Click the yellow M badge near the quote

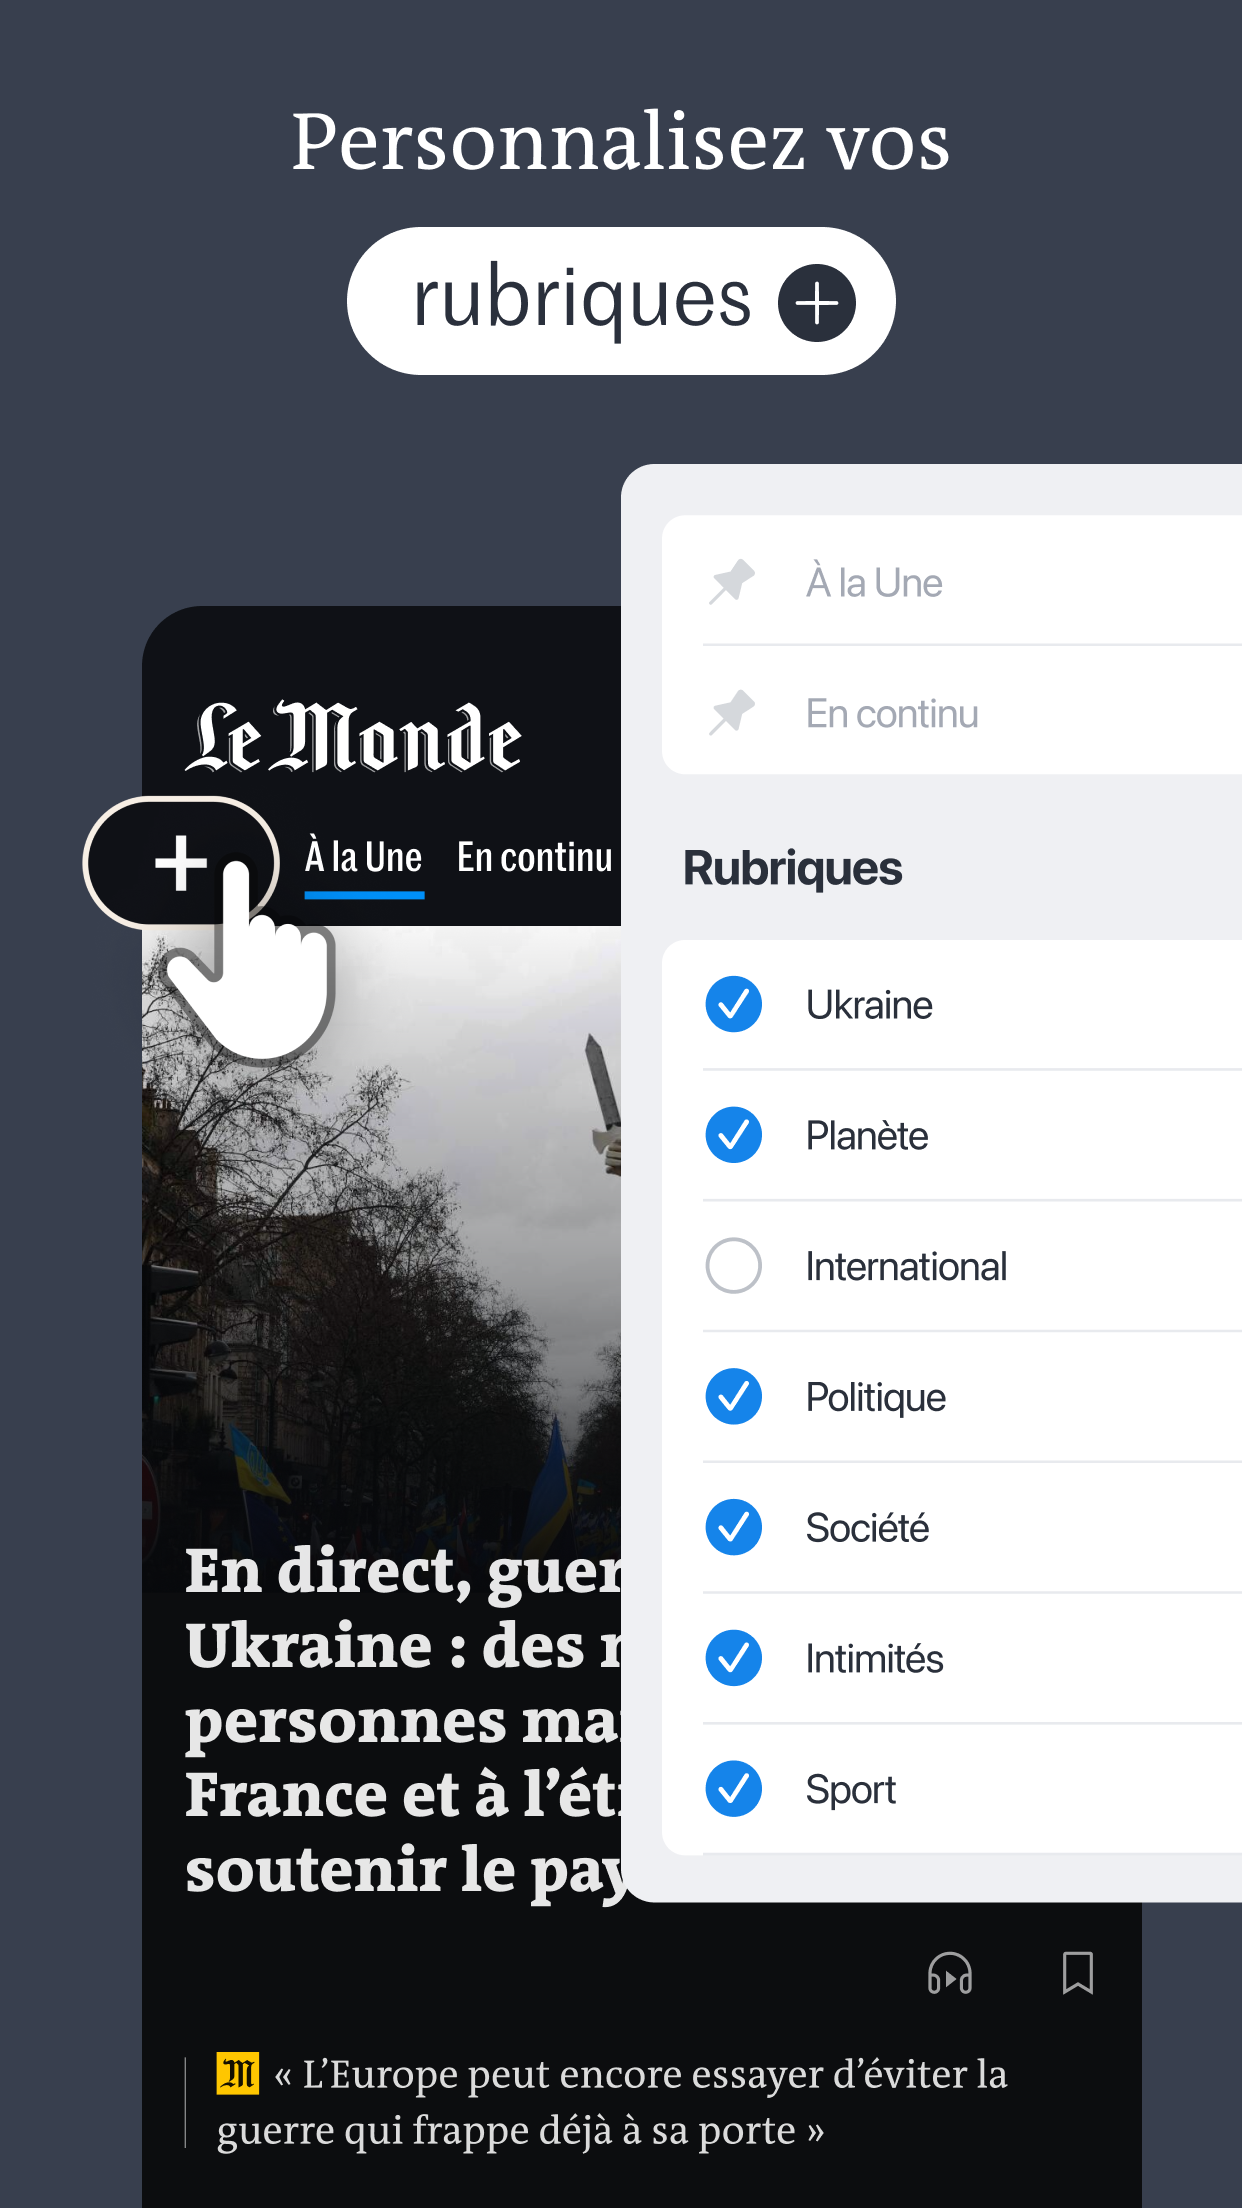click(x=238, y=2073)
